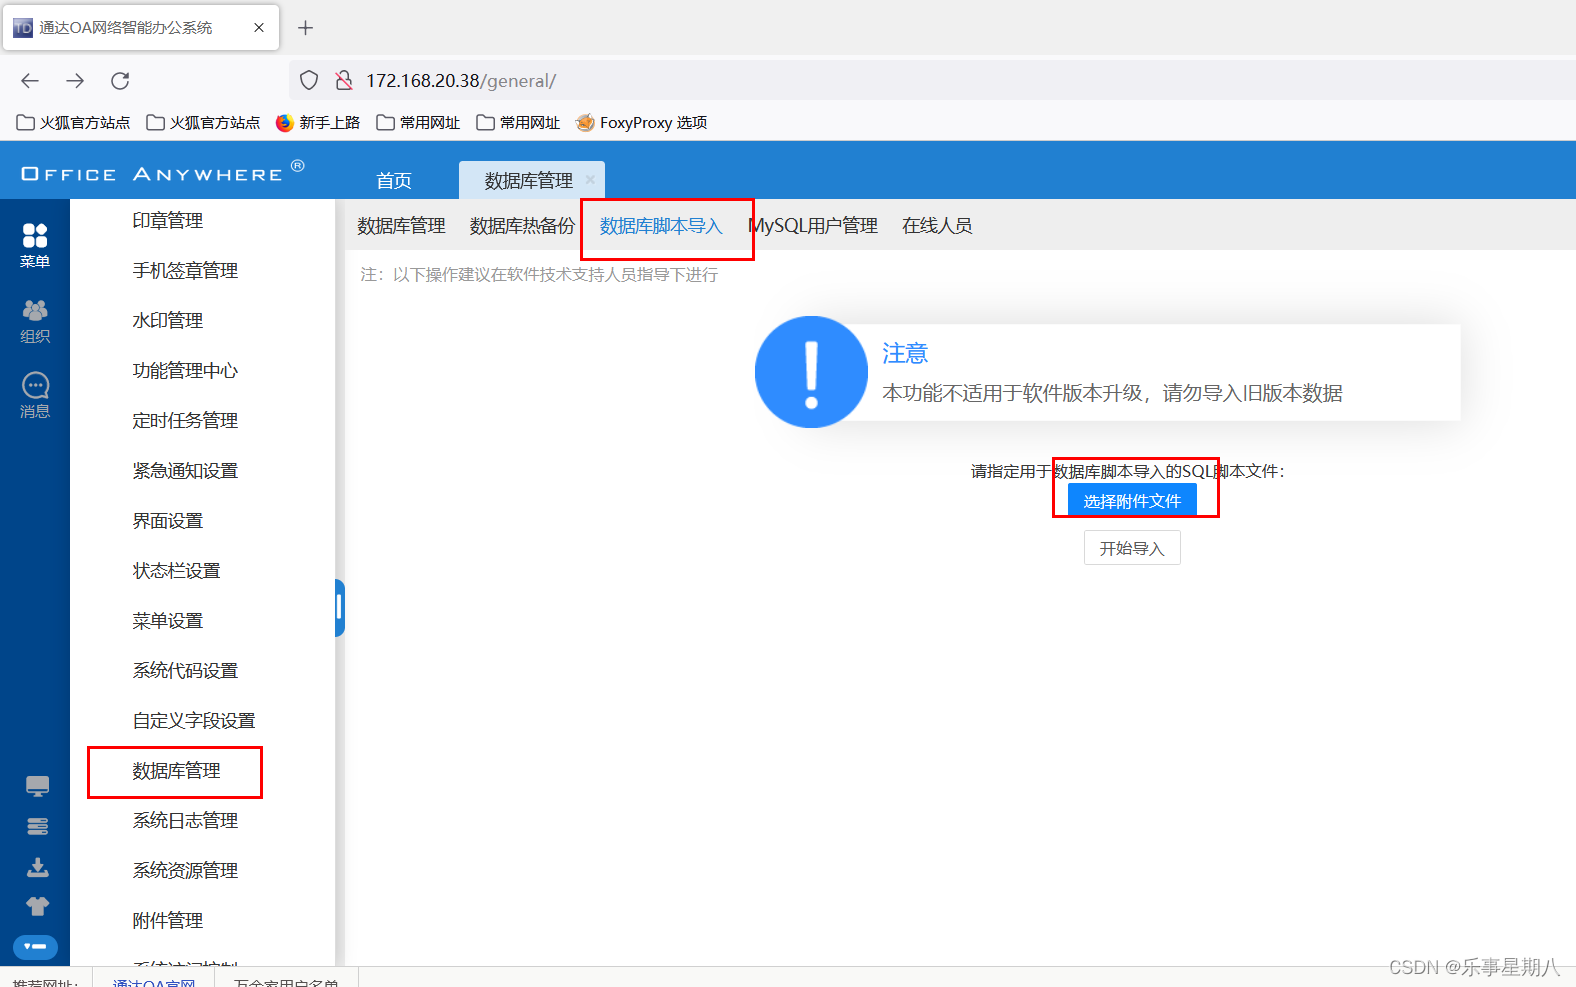Open 附件管理 in the menu
This screenshot has width=1576, height=987.
point(168,921)
